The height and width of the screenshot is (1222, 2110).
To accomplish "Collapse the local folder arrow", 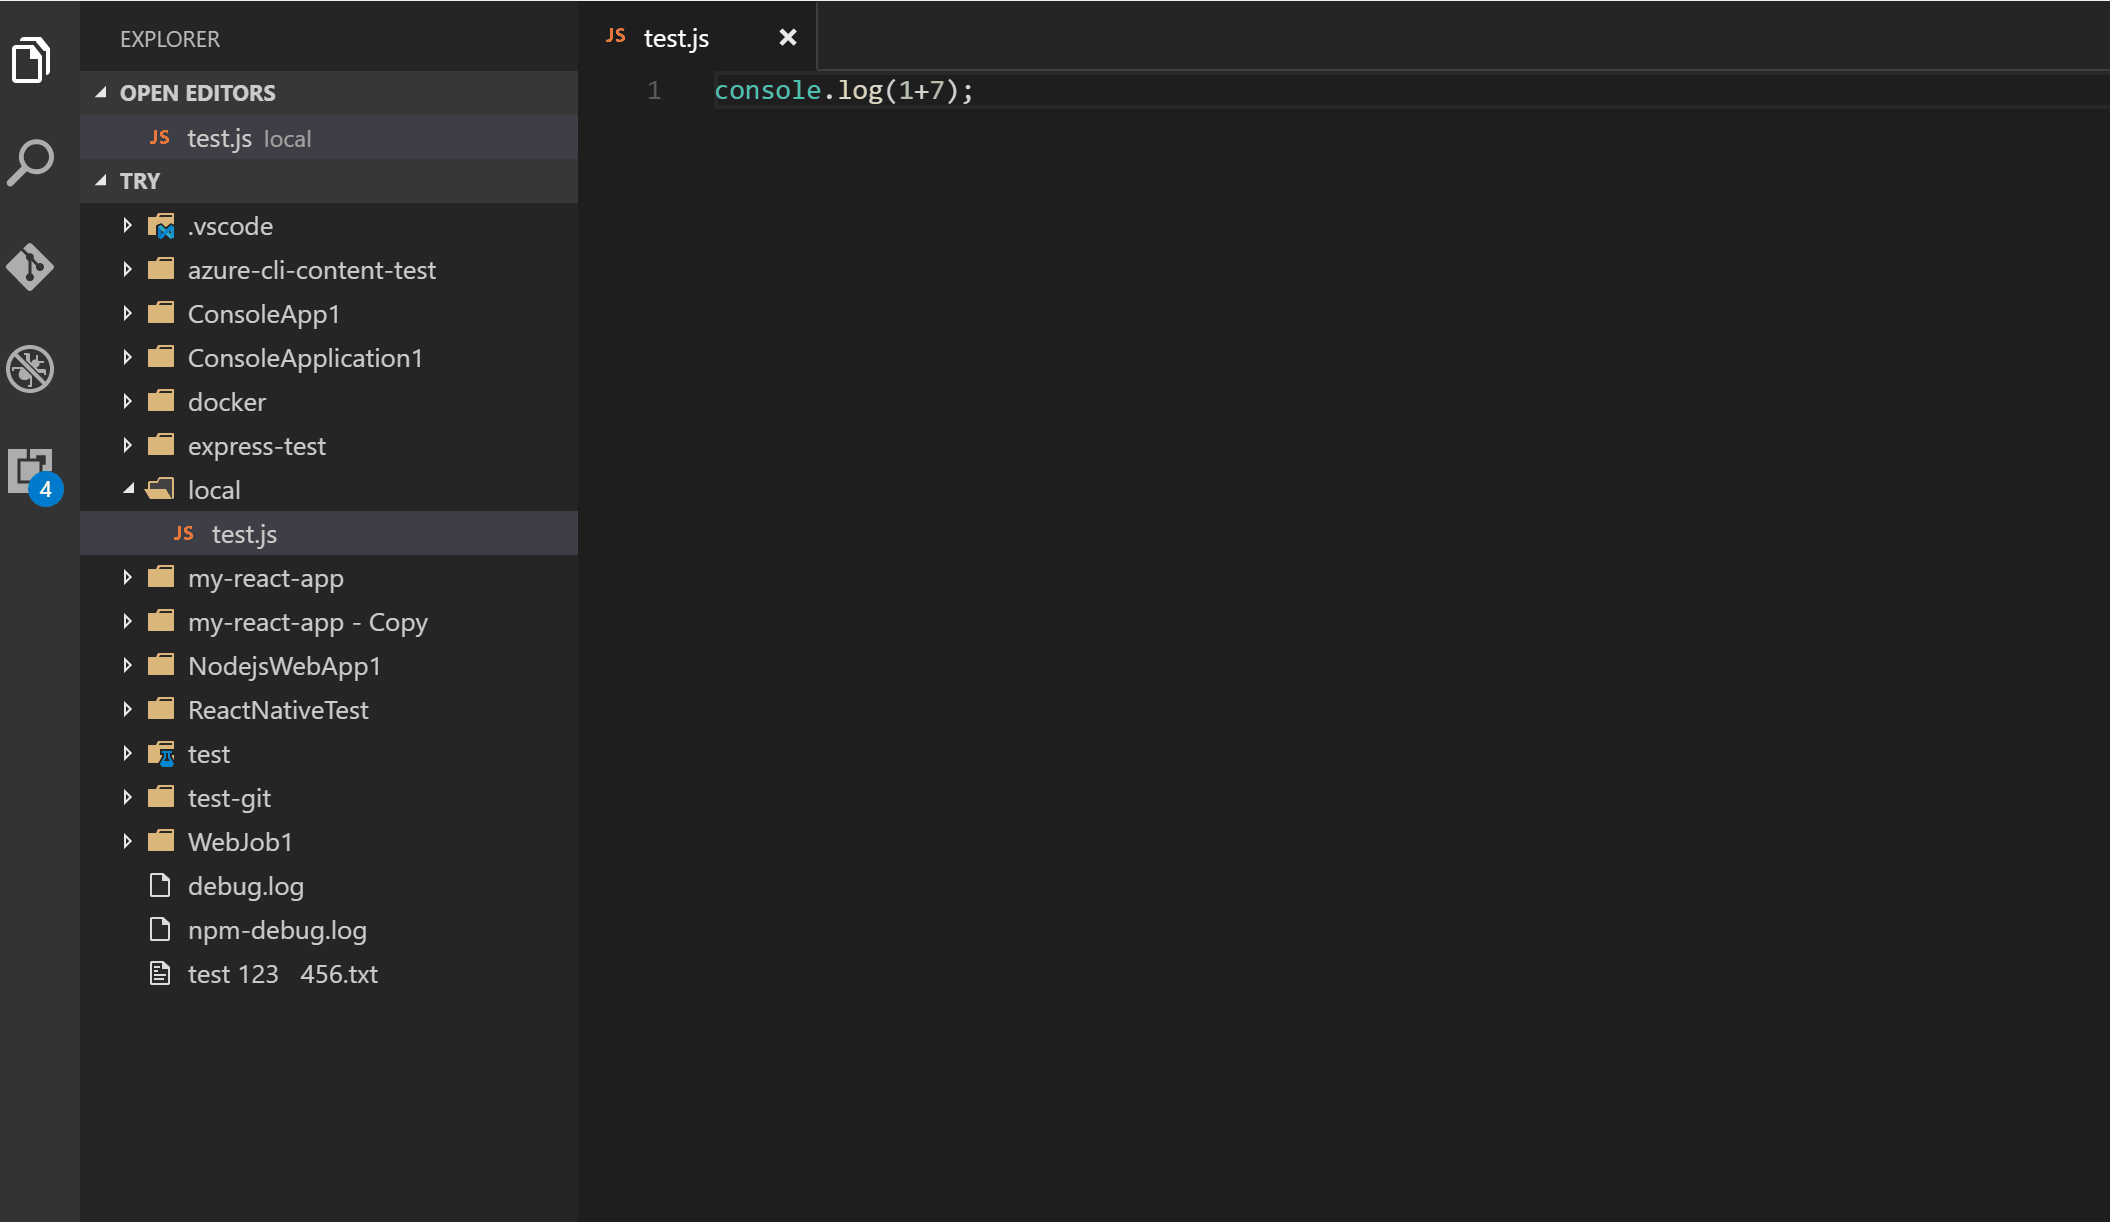I will click(128, 490).
